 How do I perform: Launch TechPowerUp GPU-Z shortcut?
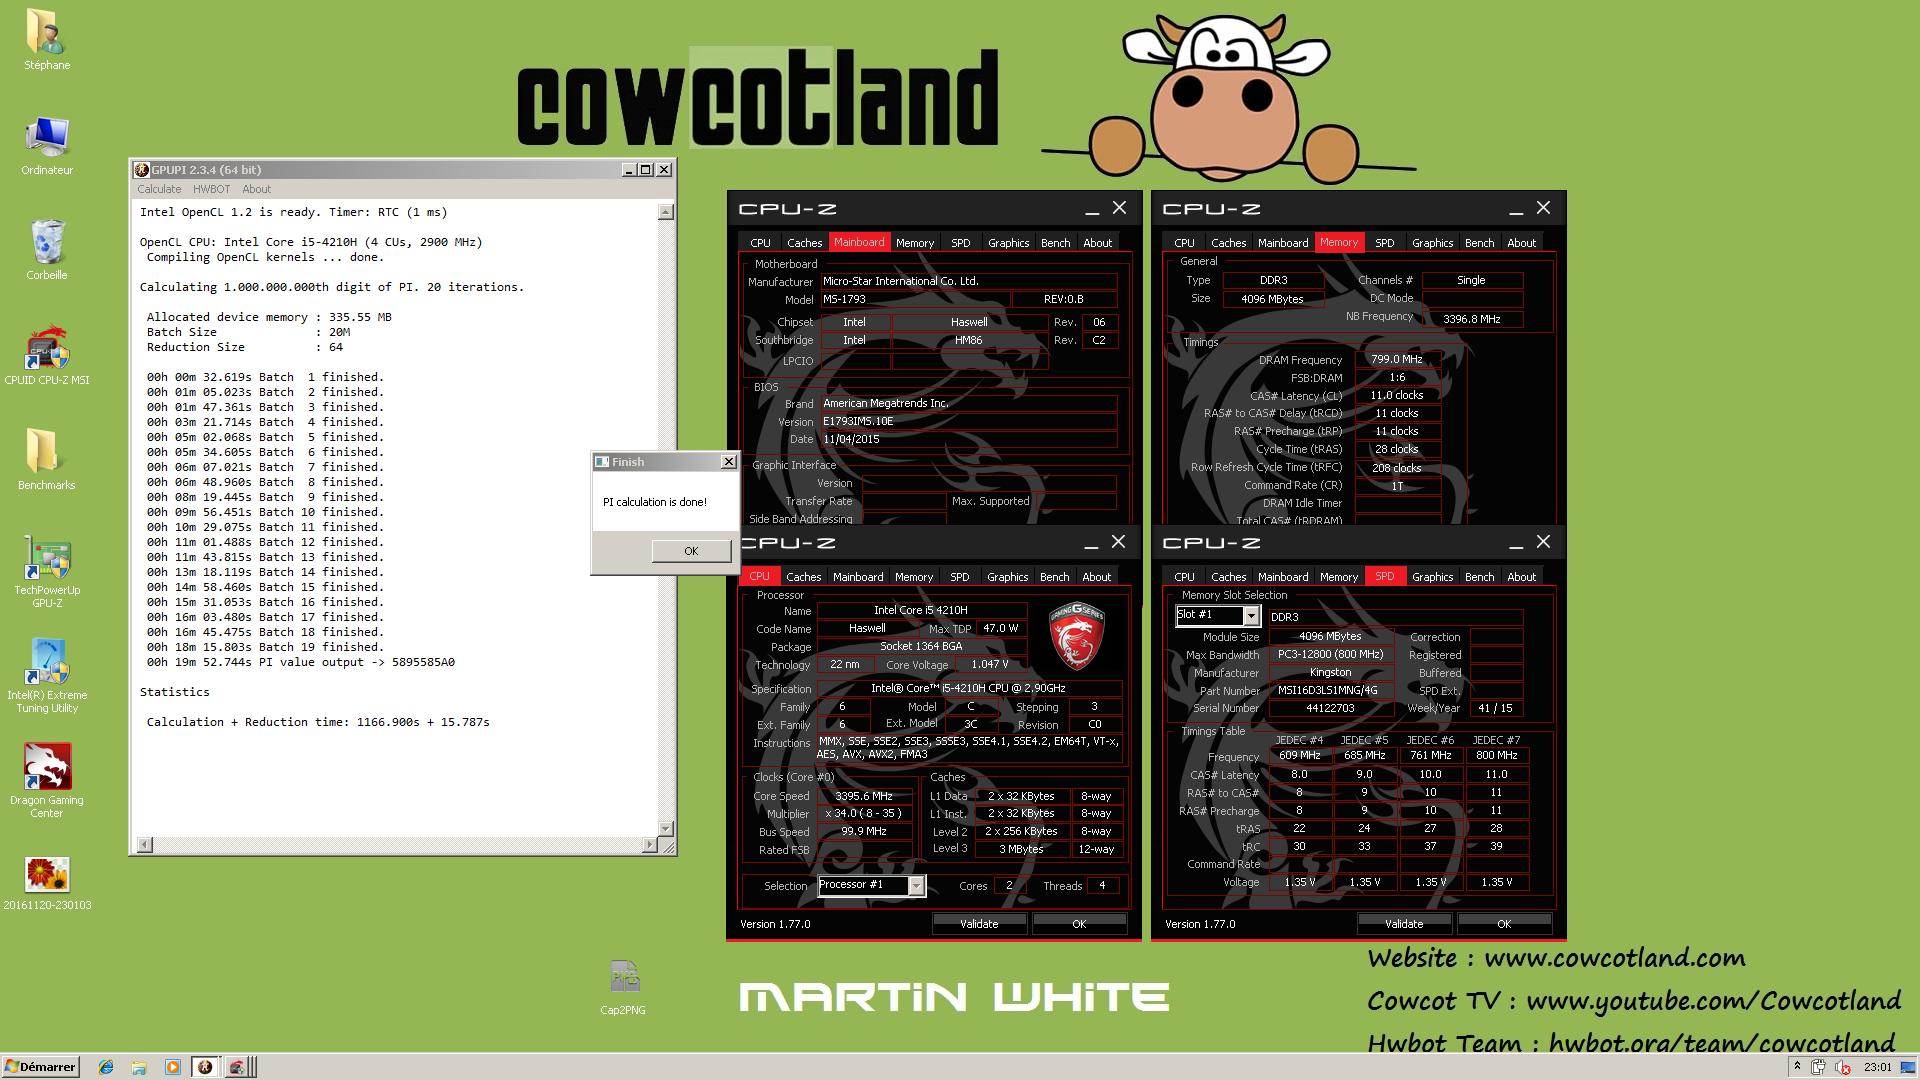click(x=46, y=572)
